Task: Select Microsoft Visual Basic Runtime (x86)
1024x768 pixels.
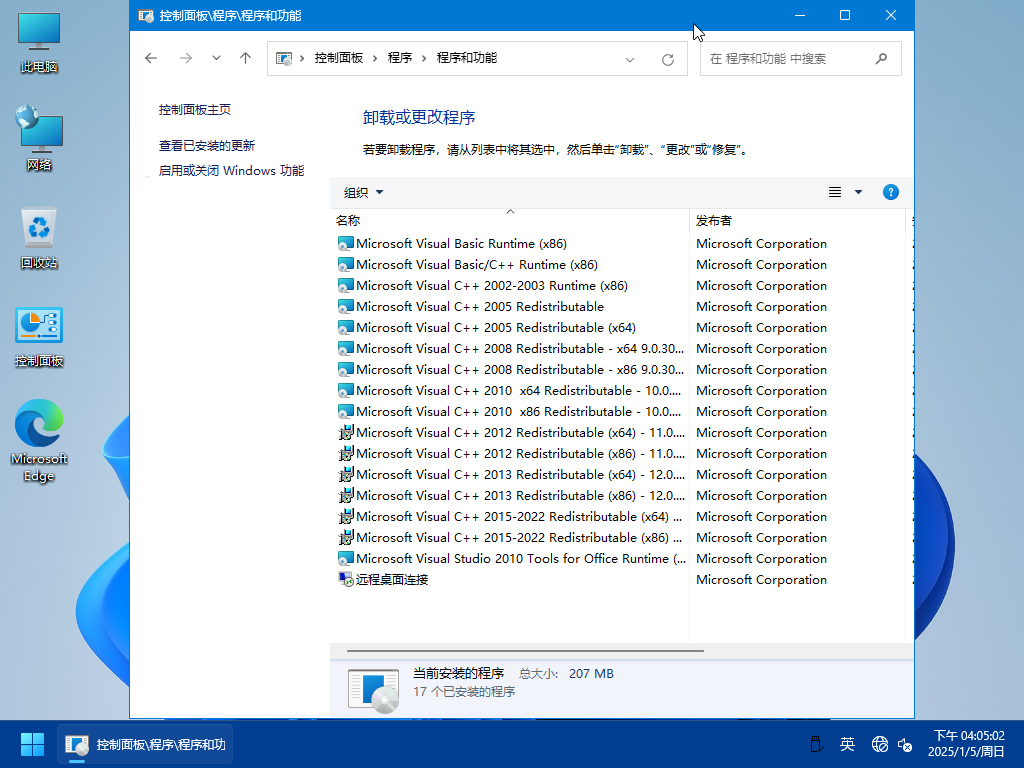Action: 461,244
